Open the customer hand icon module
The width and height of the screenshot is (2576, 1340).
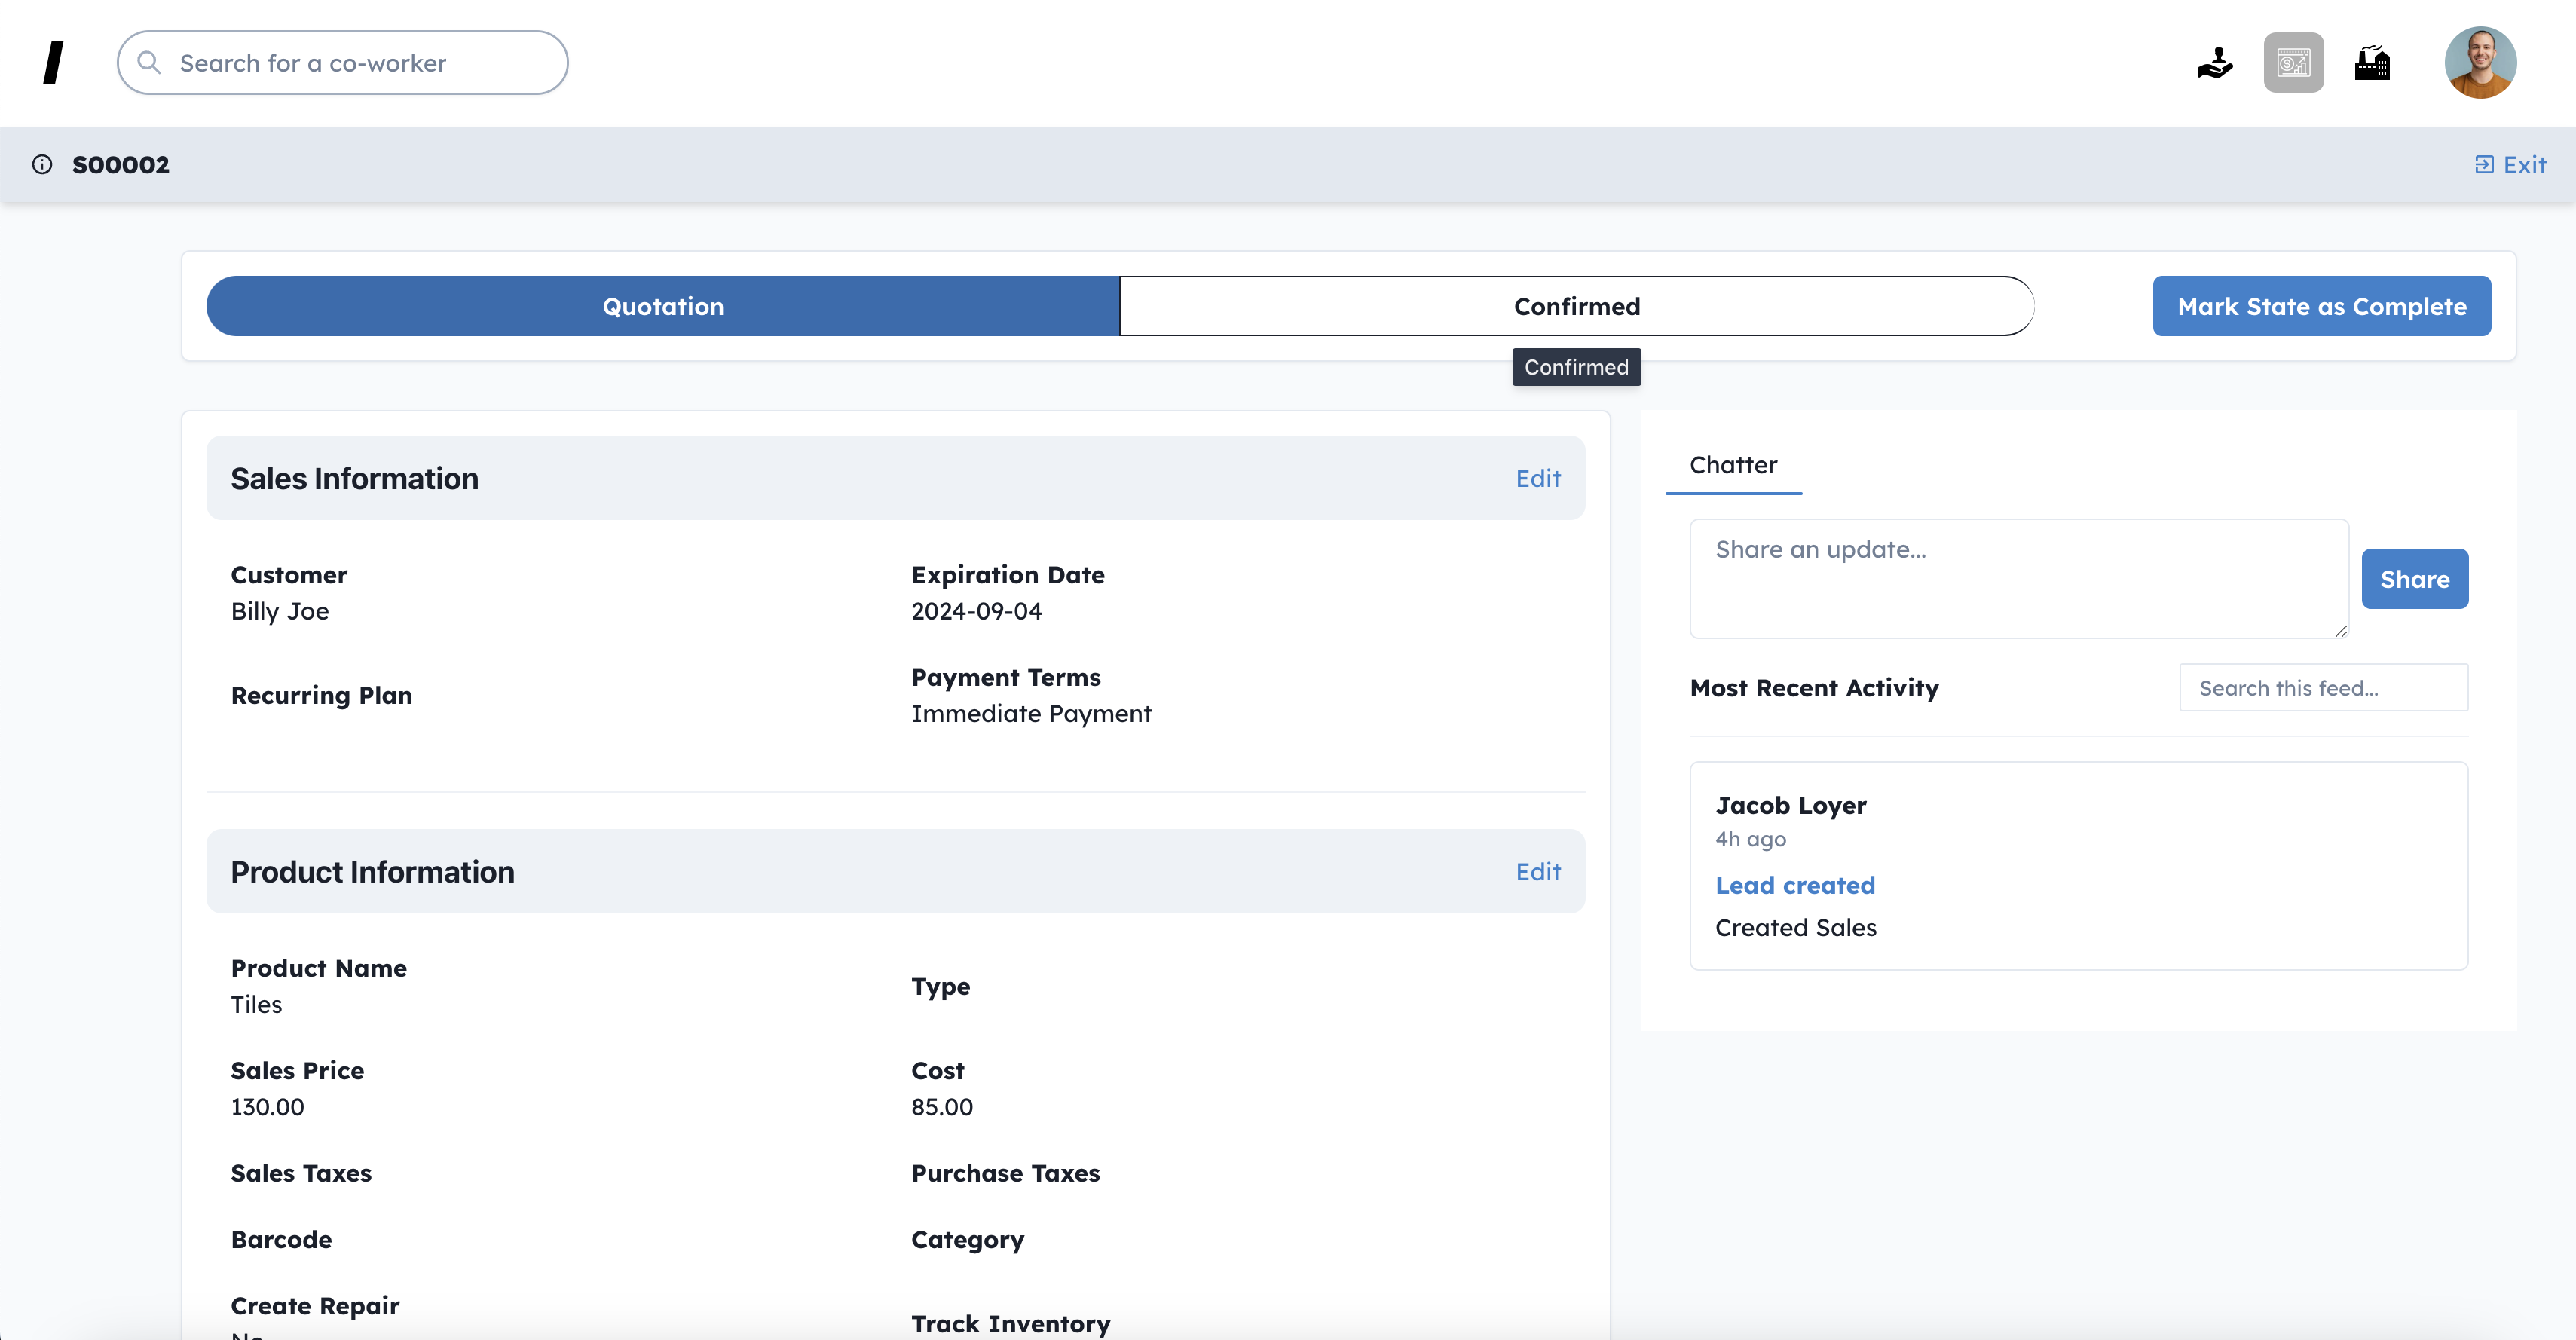pos(2214,63)
